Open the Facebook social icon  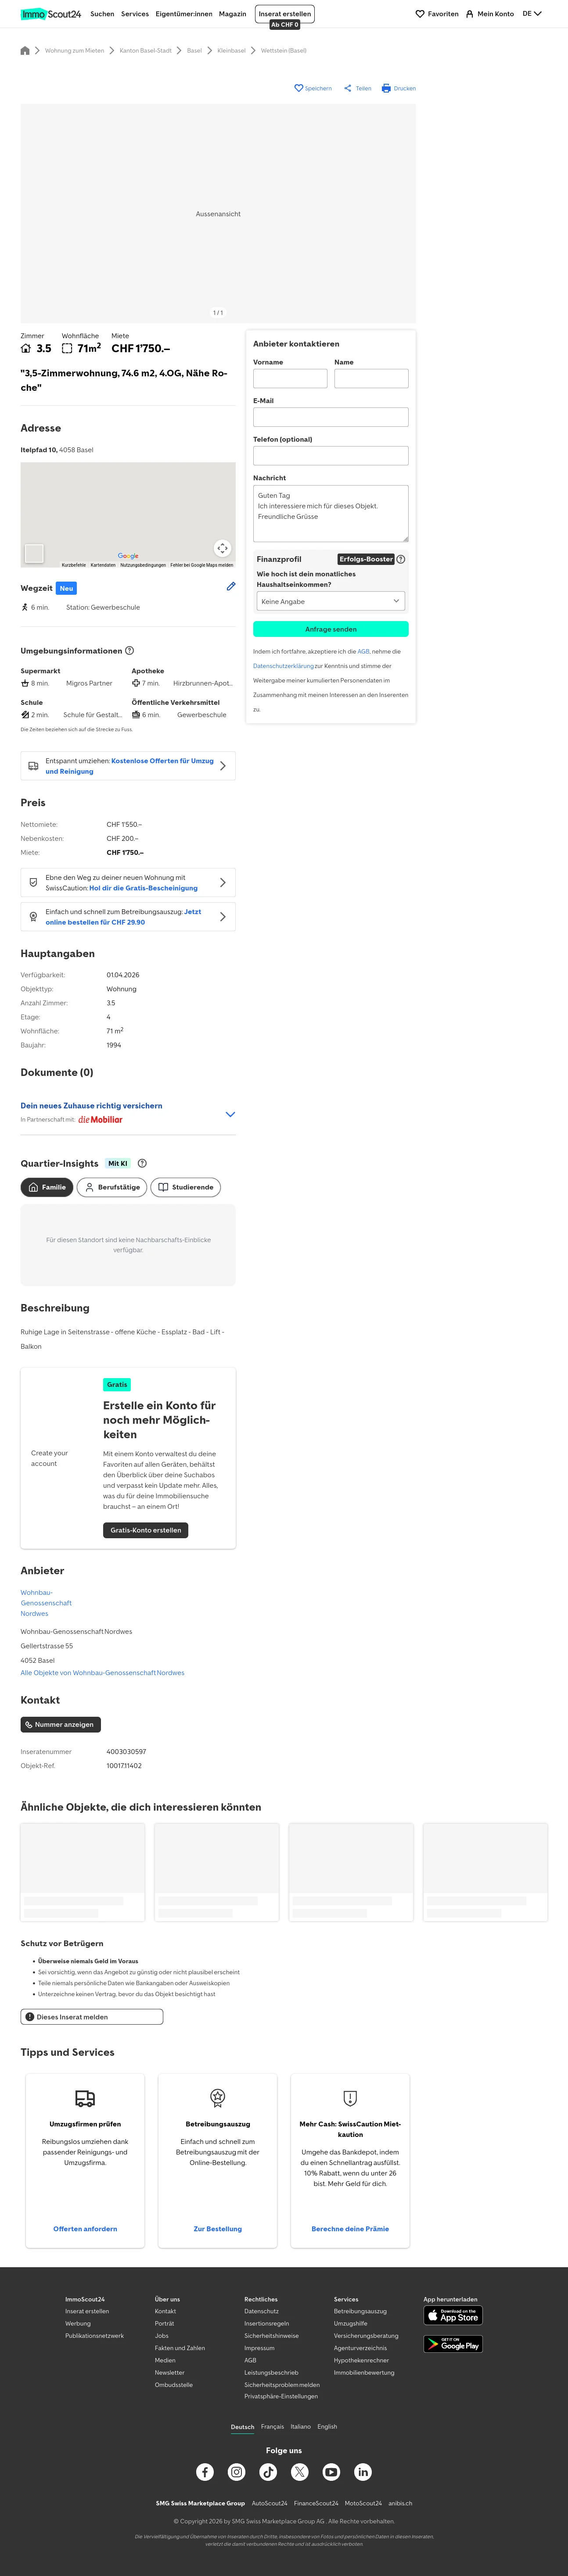[205, 2471]
